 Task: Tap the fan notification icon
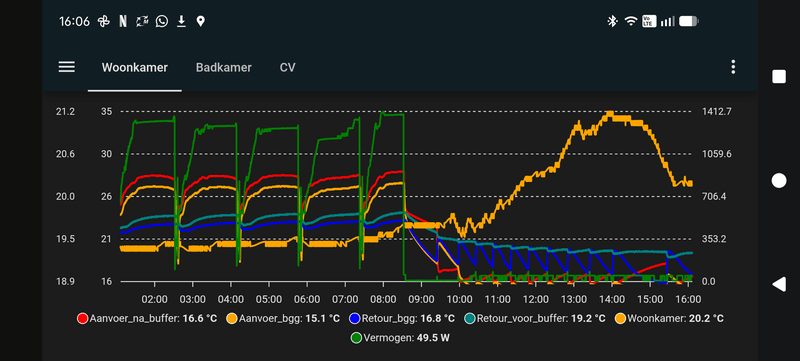click(104, 21)
